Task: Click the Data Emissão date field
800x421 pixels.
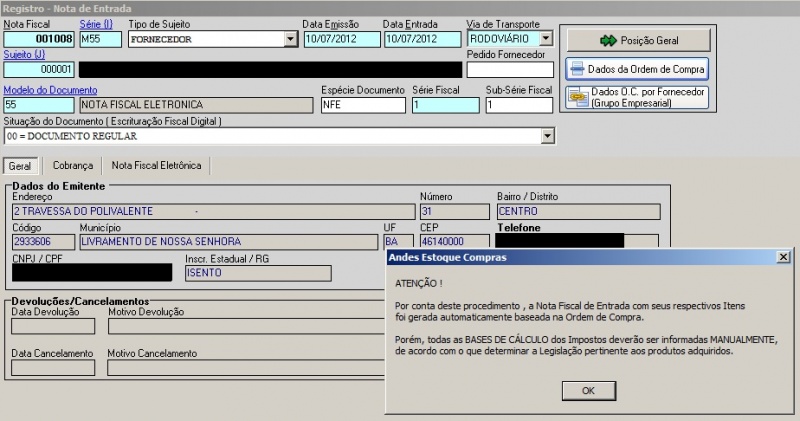Action: pos(339,40)
